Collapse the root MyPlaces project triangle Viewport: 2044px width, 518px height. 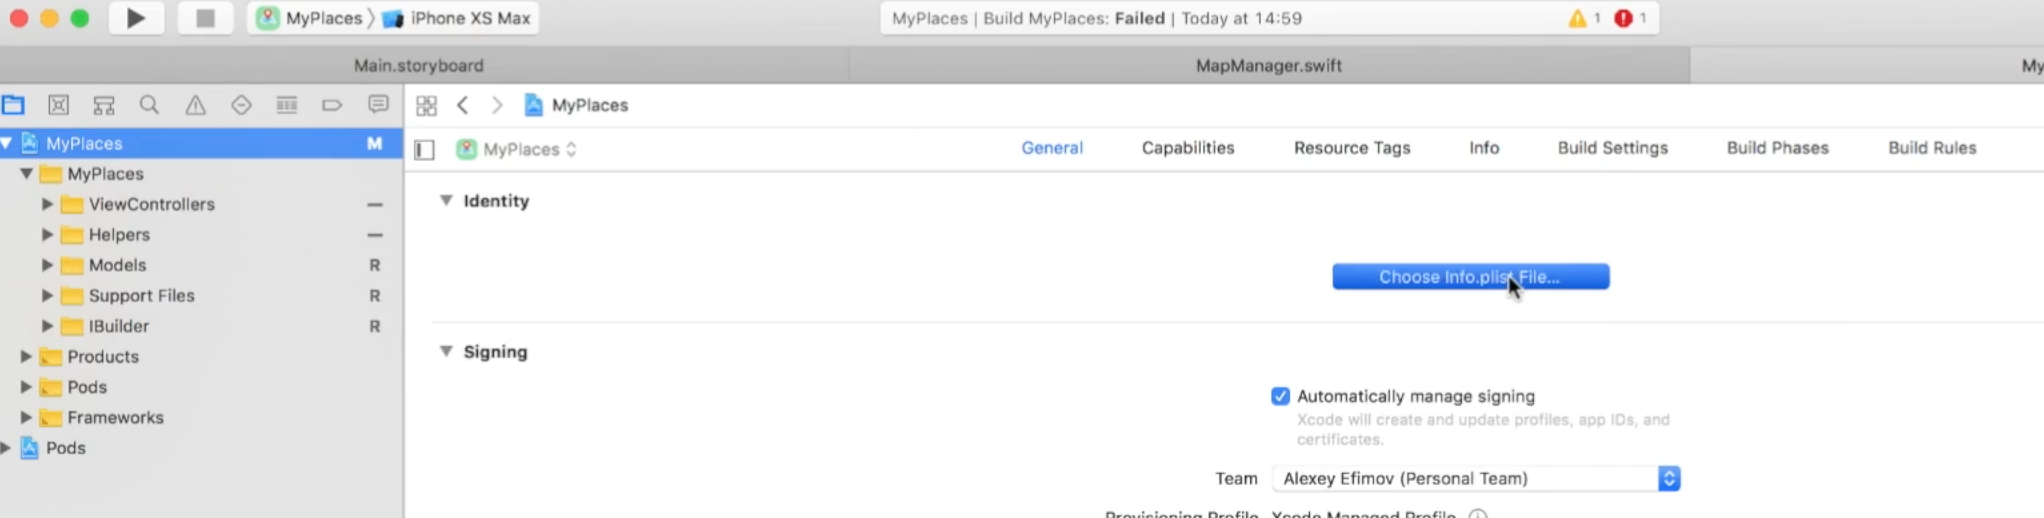click(6, 143)
